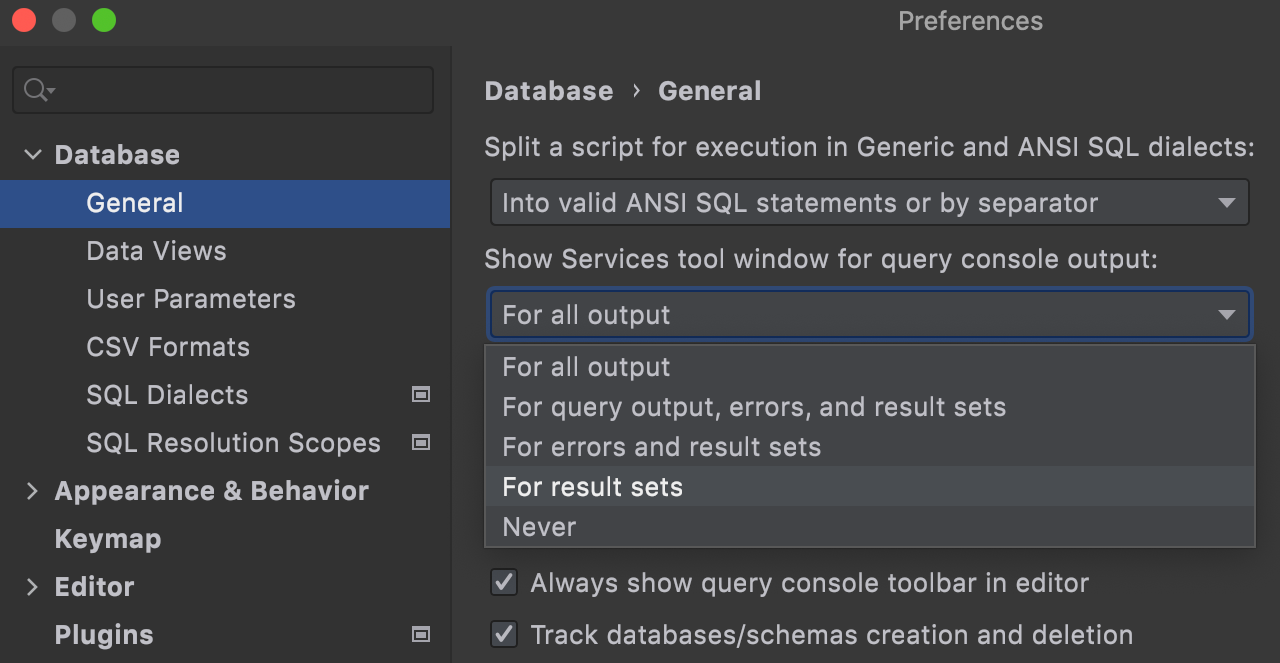Toggle Always show query console toolbar checkbox
This screenshot has height=663, width=1280.
[505, 583]
